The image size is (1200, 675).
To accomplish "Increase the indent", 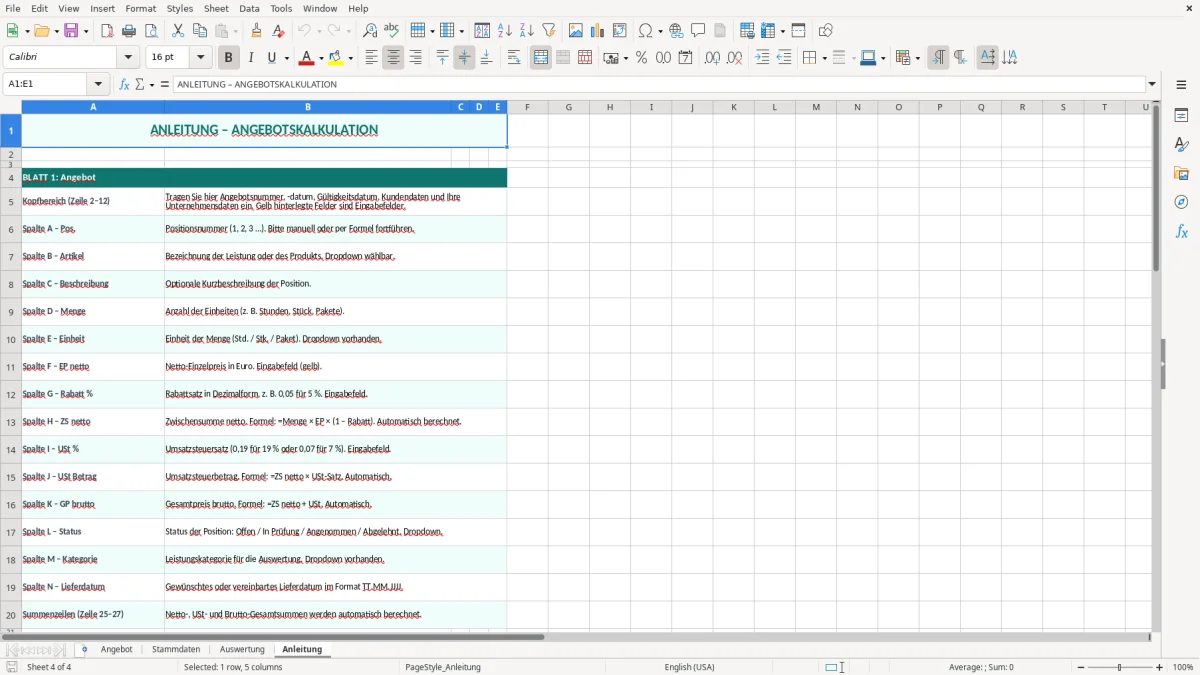I will click(762, 58).
